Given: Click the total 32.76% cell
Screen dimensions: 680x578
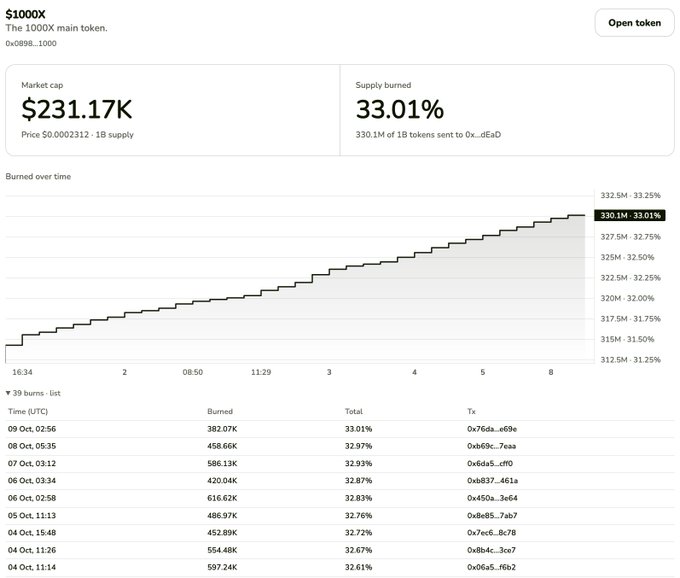Looking at the screenshot, I should point(358,516).
